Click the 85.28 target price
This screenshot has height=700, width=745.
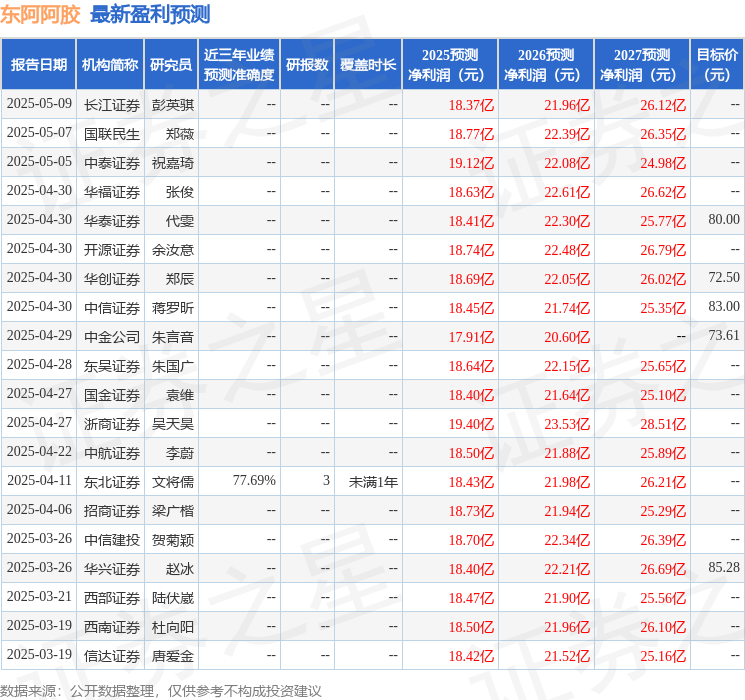(x=724, y=567)
